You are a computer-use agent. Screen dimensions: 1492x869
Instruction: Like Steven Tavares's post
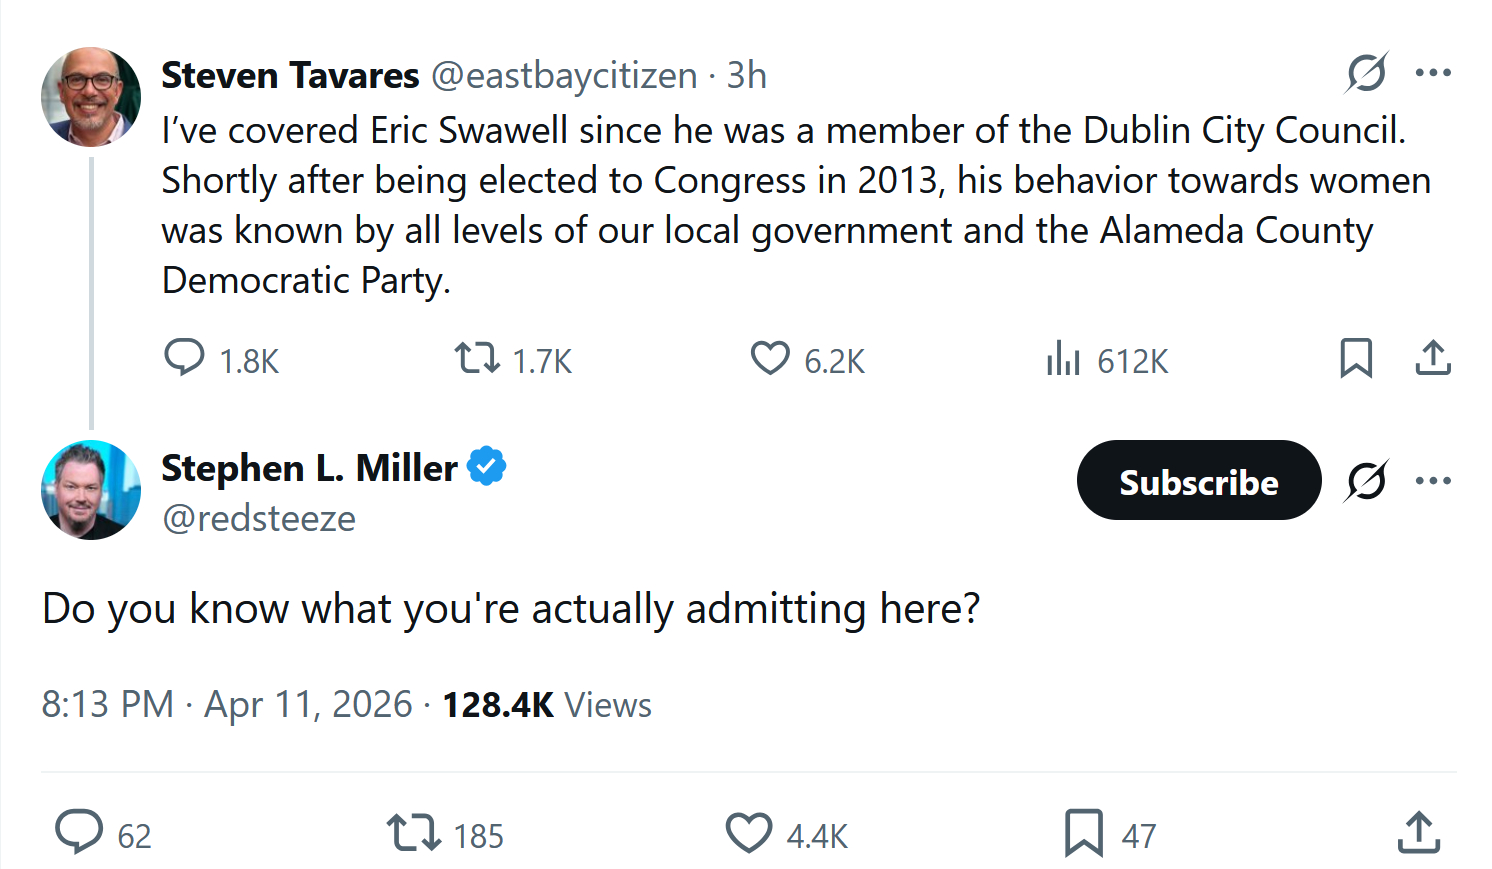click(770, 358)
